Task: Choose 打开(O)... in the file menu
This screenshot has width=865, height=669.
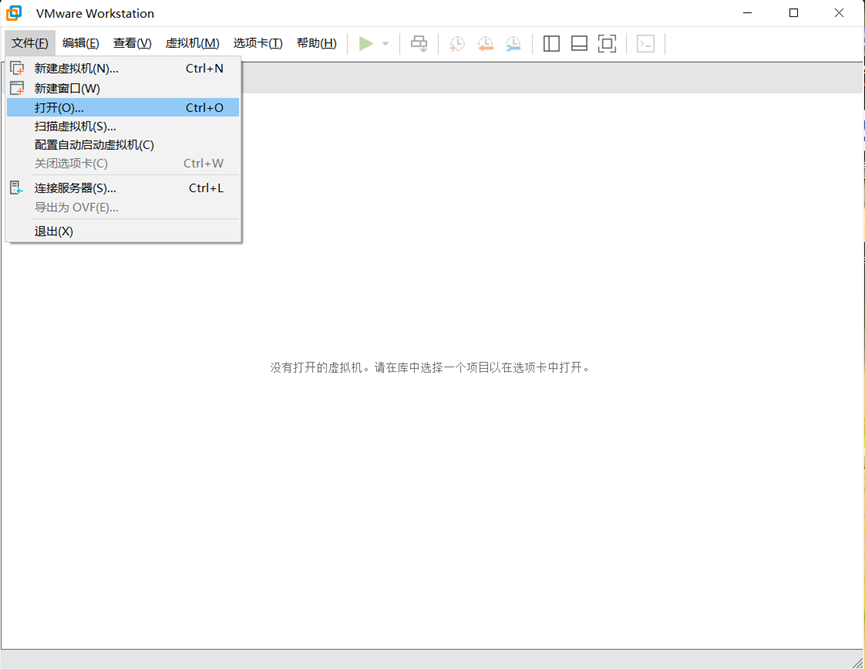Action: 123,108
